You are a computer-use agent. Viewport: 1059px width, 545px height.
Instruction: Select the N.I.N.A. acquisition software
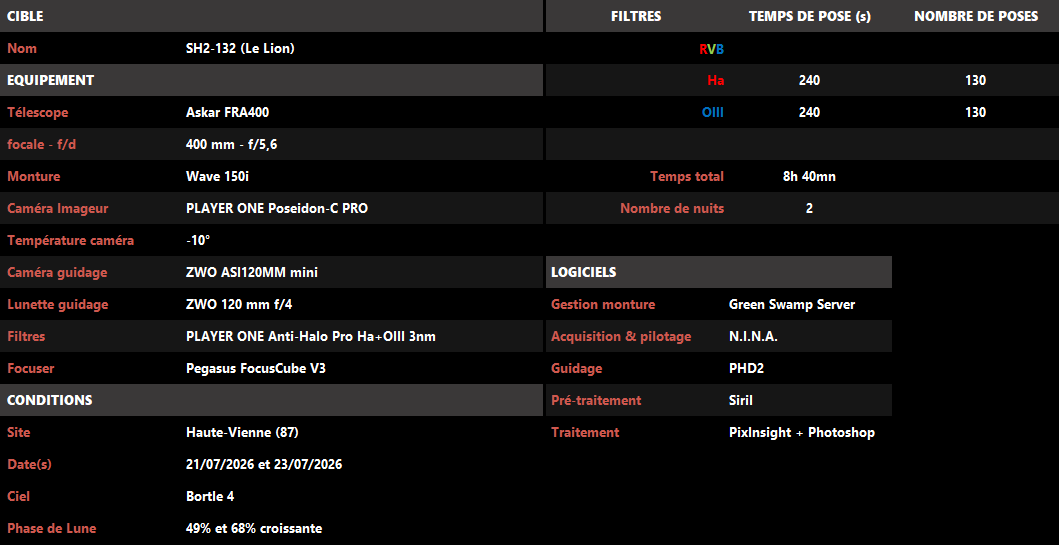point(753,336)
